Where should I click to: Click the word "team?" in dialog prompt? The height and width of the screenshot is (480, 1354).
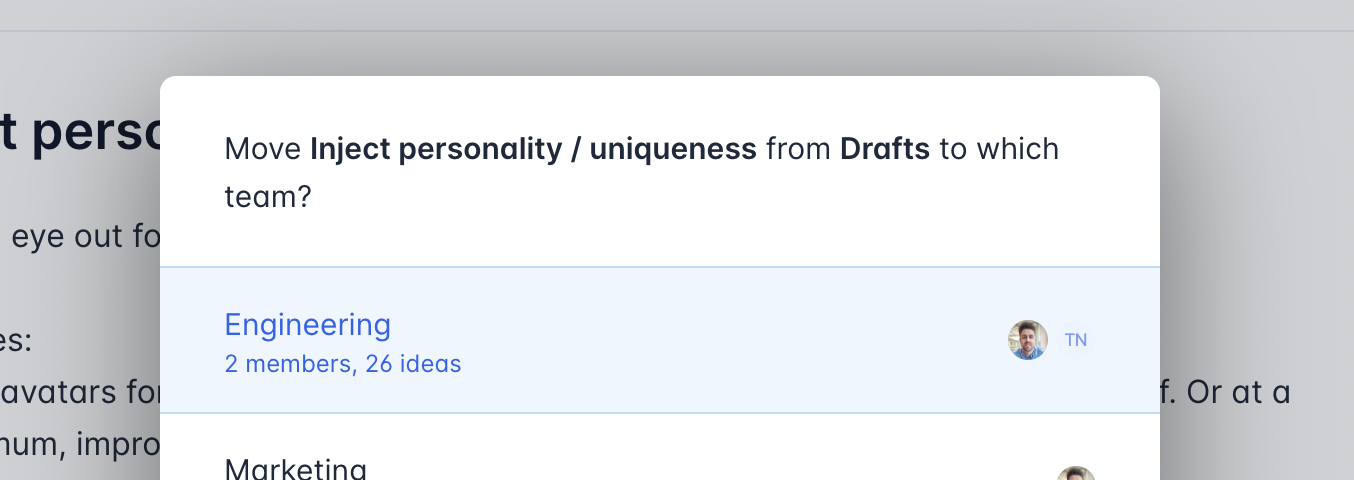[x=268, y=196]
